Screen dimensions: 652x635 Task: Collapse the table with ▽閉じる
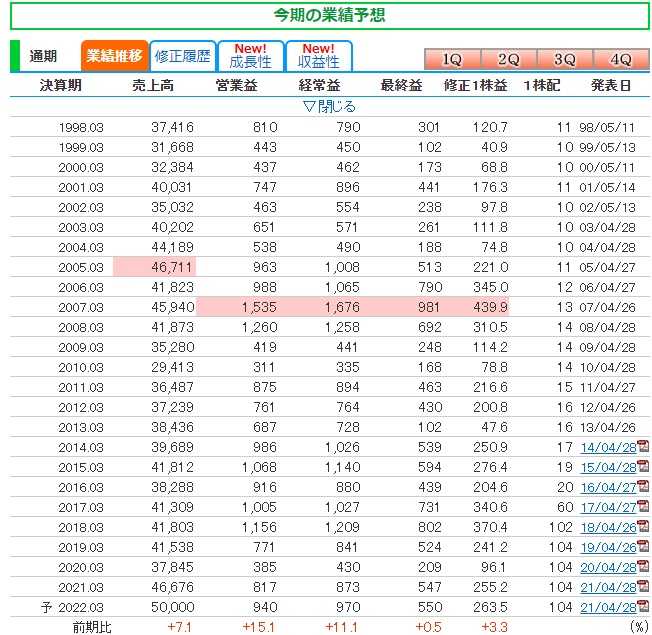(328, 106)
